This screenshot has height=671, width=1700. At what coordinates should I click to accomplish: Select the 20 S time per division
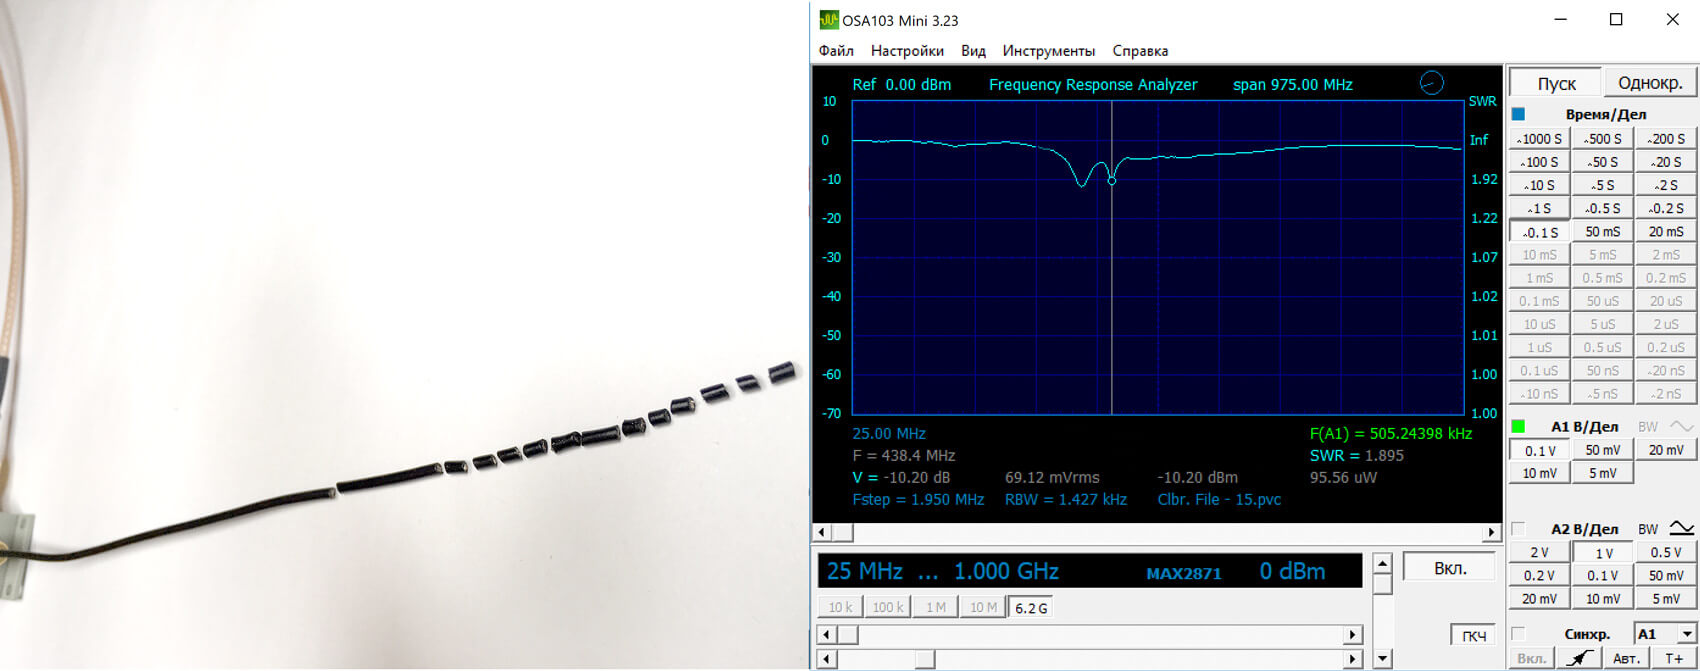(x=1666, y=162)
